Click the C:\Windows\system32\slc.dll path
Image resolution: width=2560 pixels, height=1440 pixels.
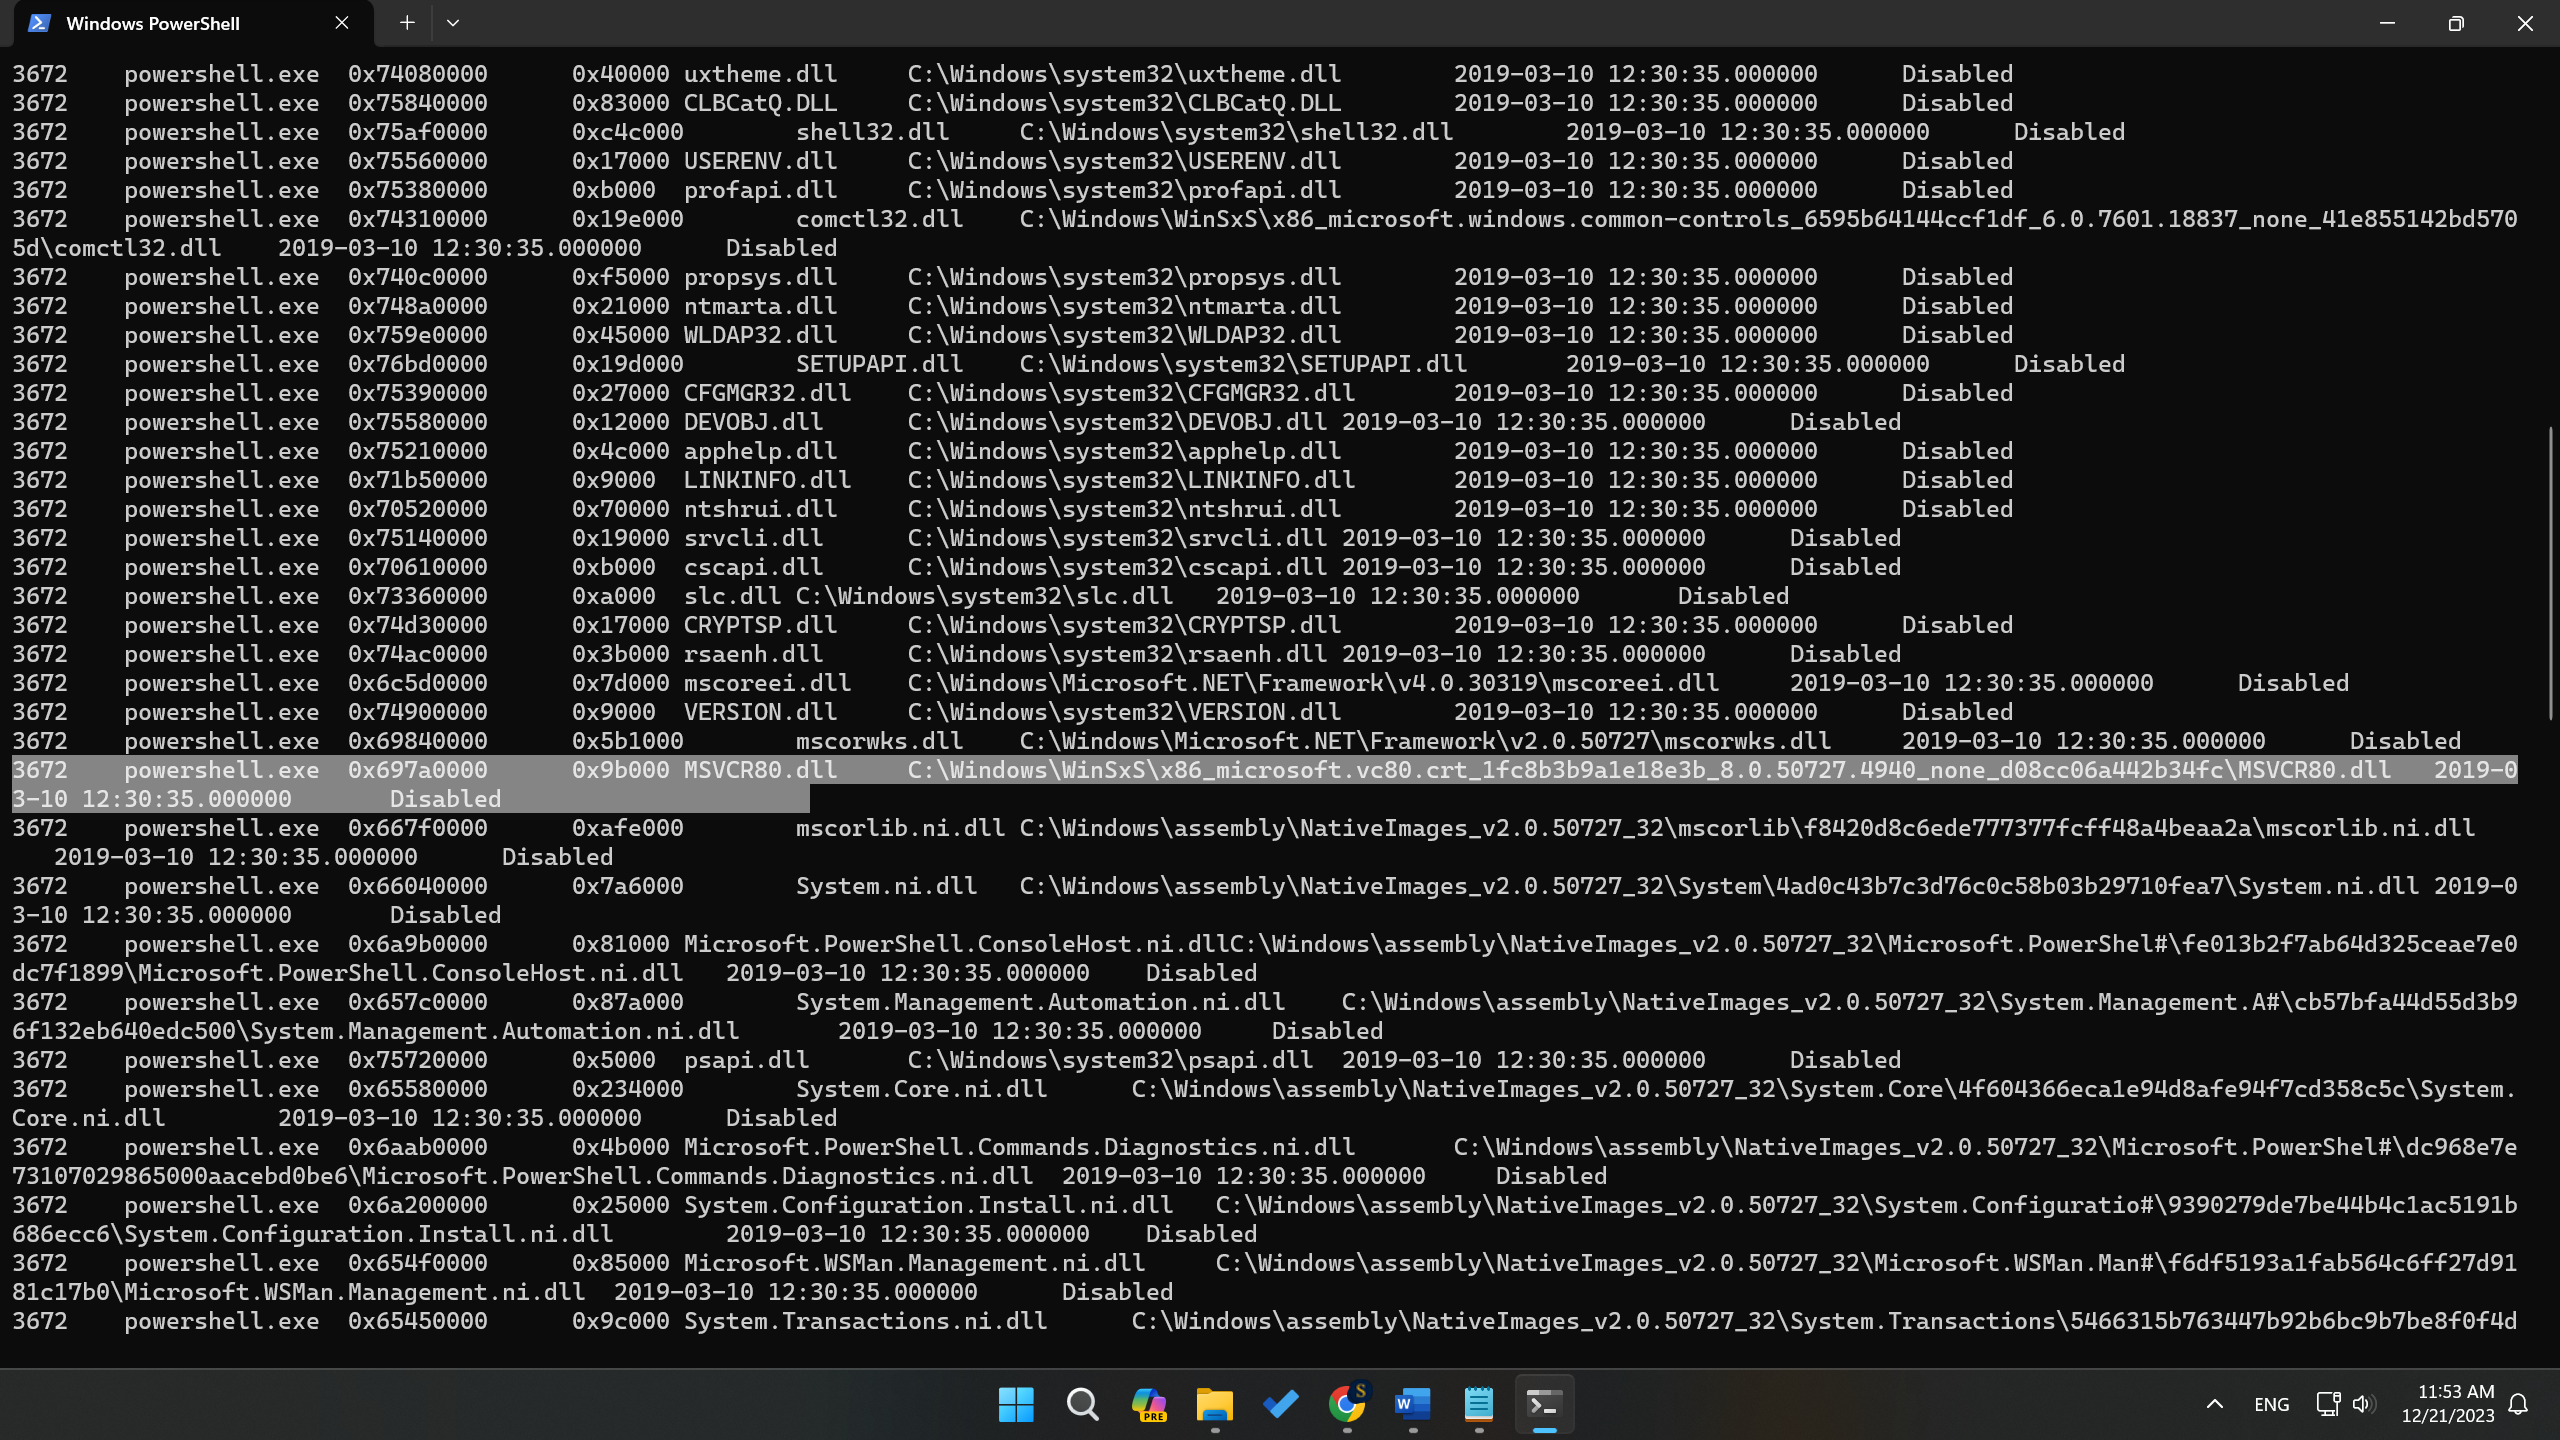pyautogui.click(x=985, y=596)
